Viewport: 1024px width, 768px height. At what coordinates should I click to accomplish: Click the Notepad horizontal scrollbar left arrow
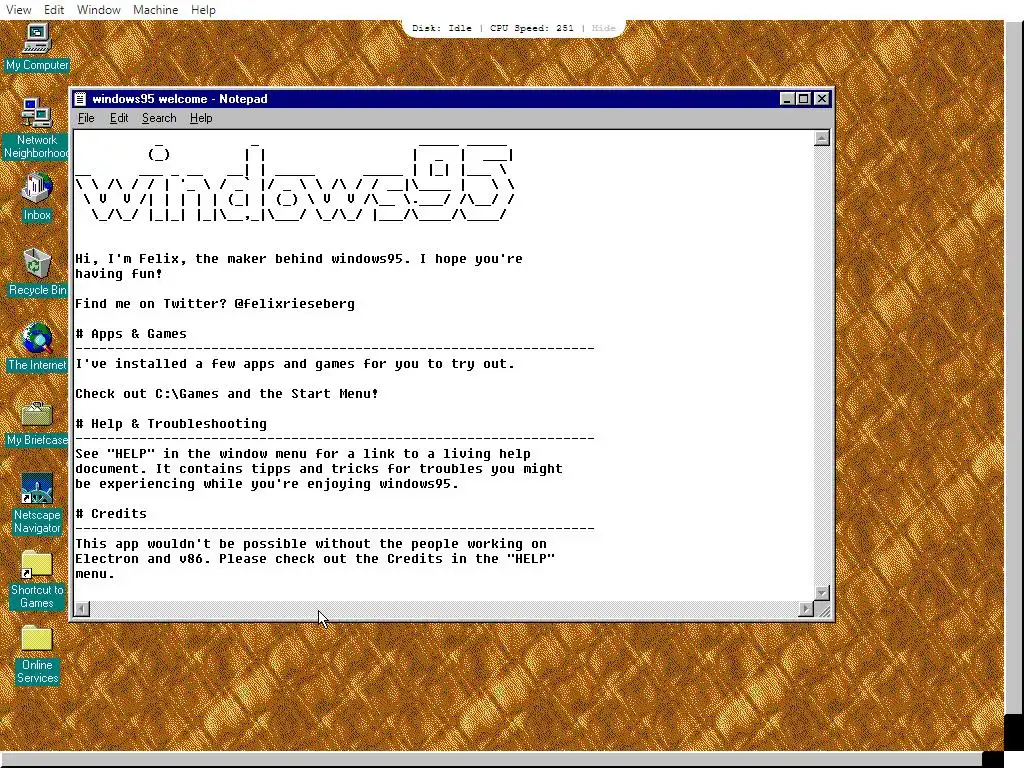click(82, 609)
